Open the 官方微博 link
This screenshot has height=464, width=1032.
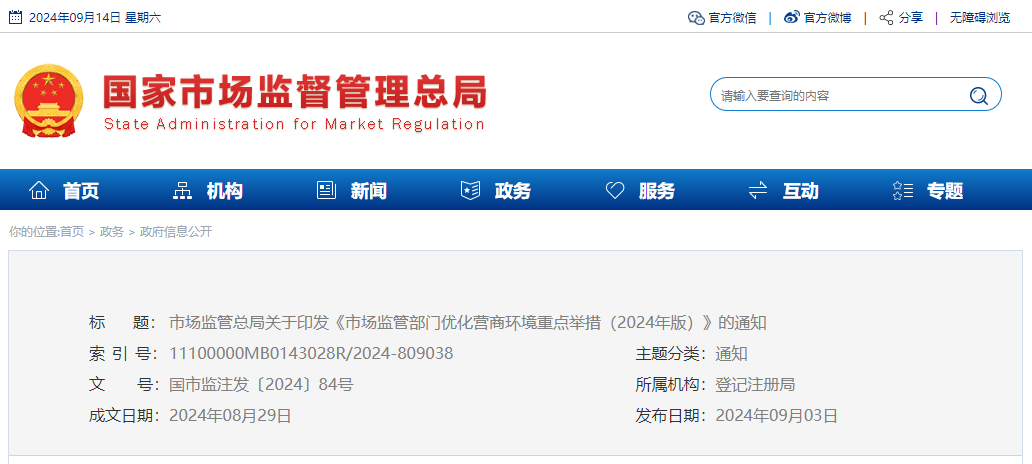828,18
